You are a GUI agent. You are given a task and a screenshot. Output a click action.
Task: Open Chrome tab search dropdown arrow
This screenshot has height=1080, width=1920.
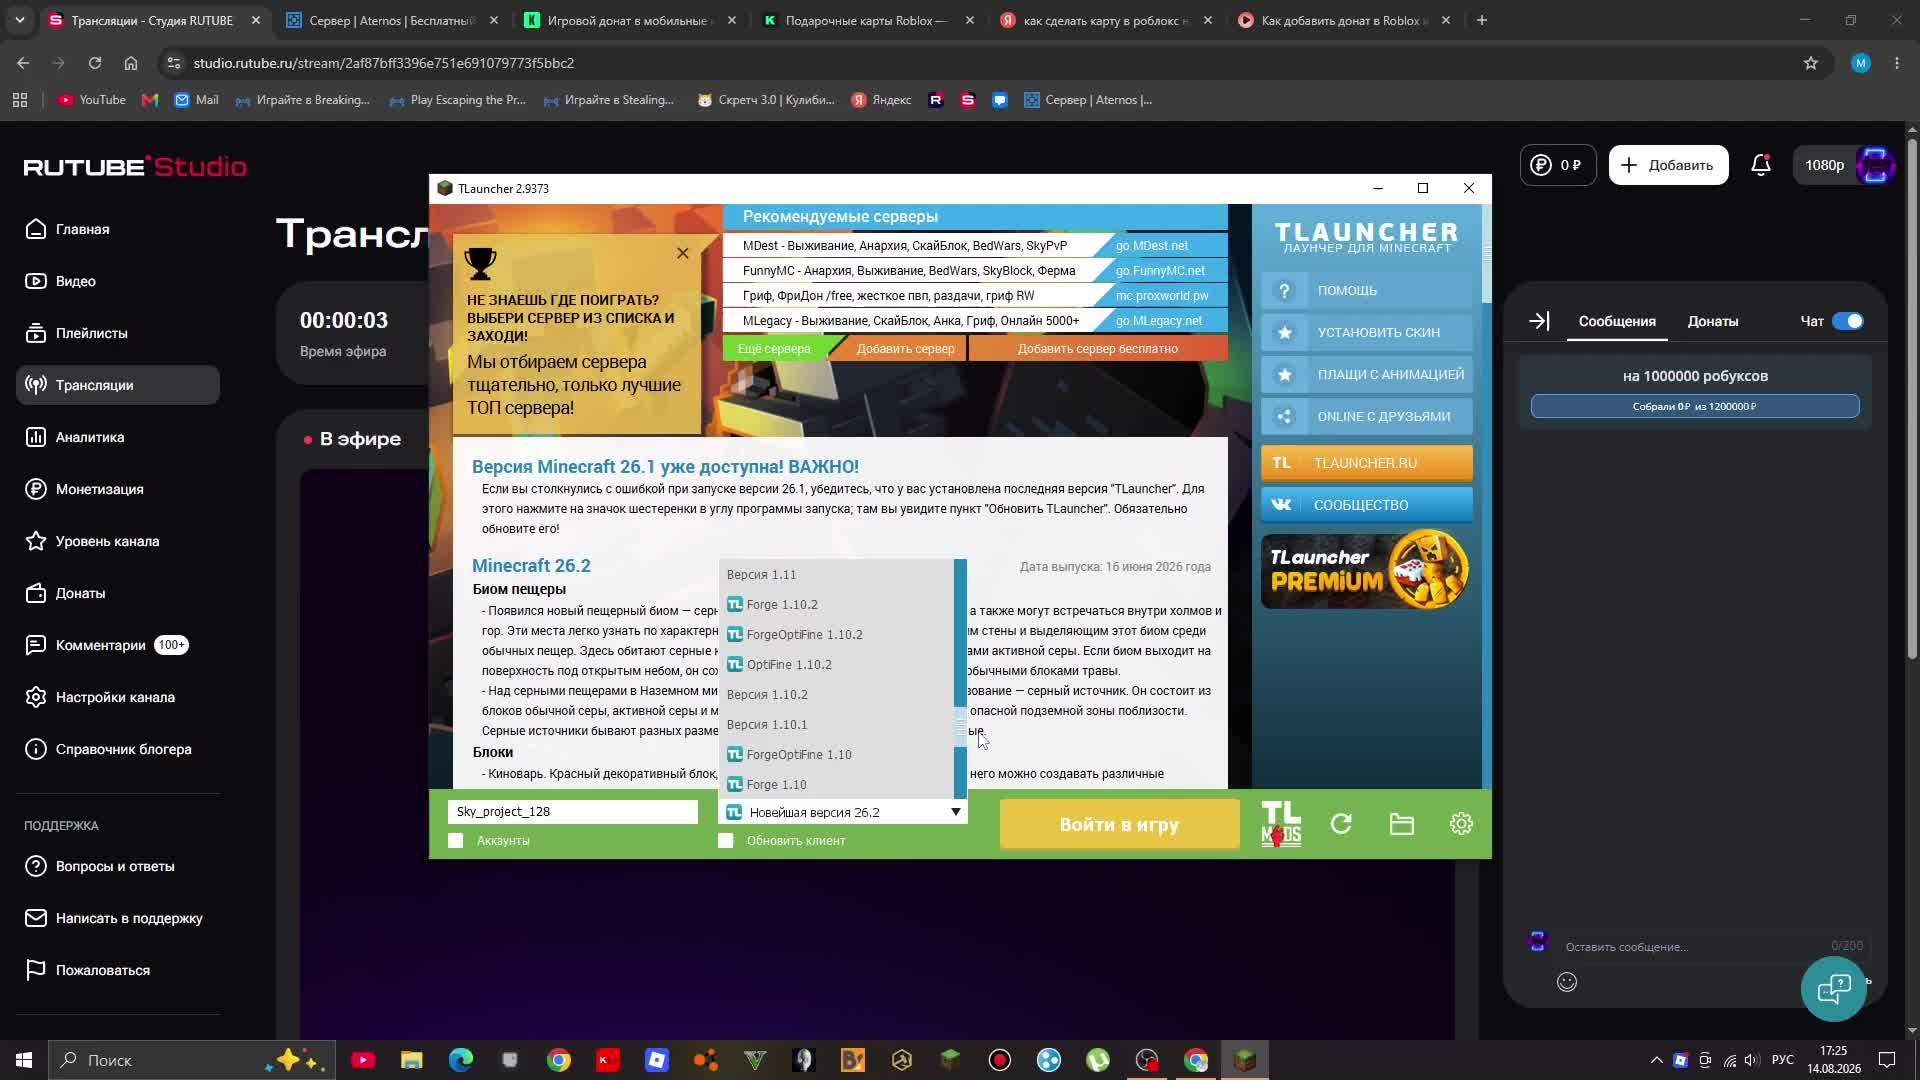coord(20,20)
